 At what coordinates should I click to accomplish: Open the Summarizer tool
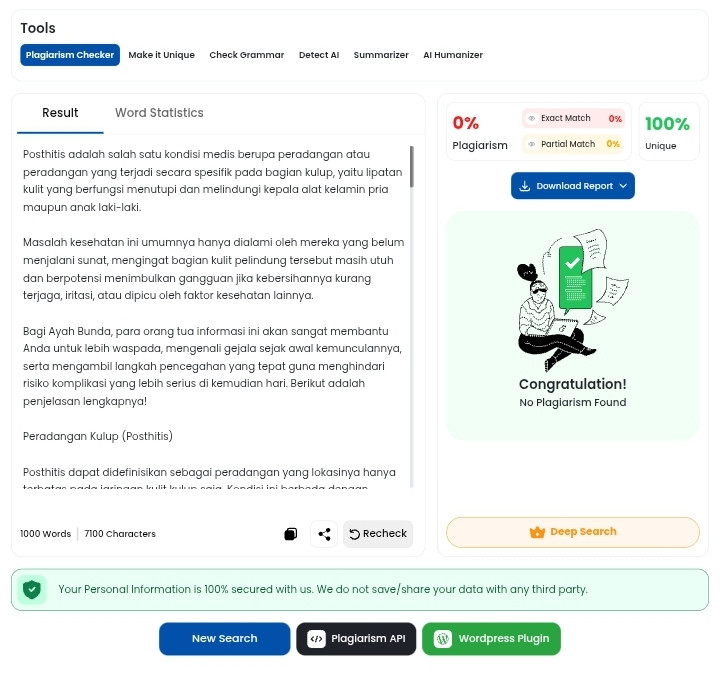pyautogui.click(x=381, y=55)
